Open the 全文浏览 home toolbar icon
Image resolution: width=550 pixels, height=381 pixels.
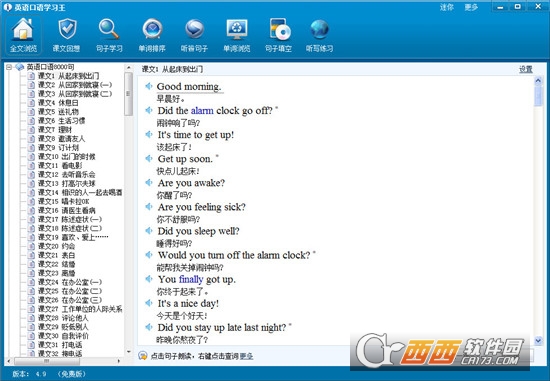(23, 35)
